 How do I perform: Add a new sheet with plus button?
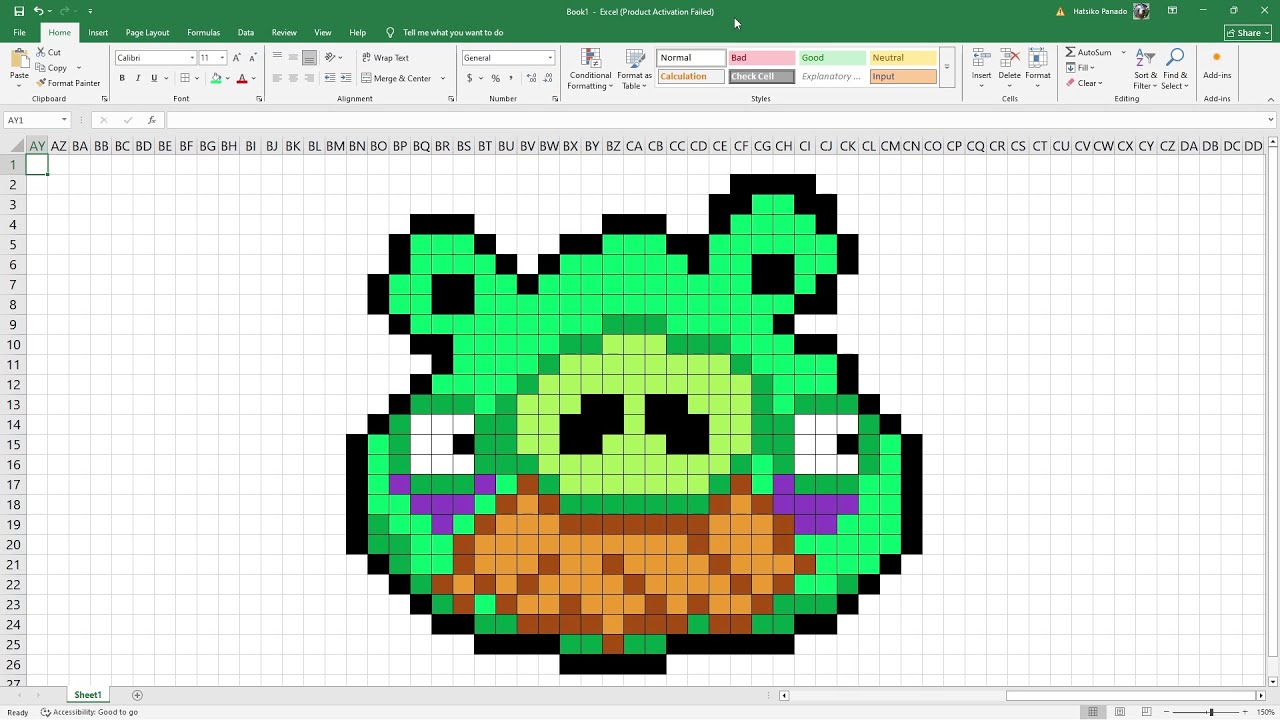pyautogui.click(x=137, y=695)
